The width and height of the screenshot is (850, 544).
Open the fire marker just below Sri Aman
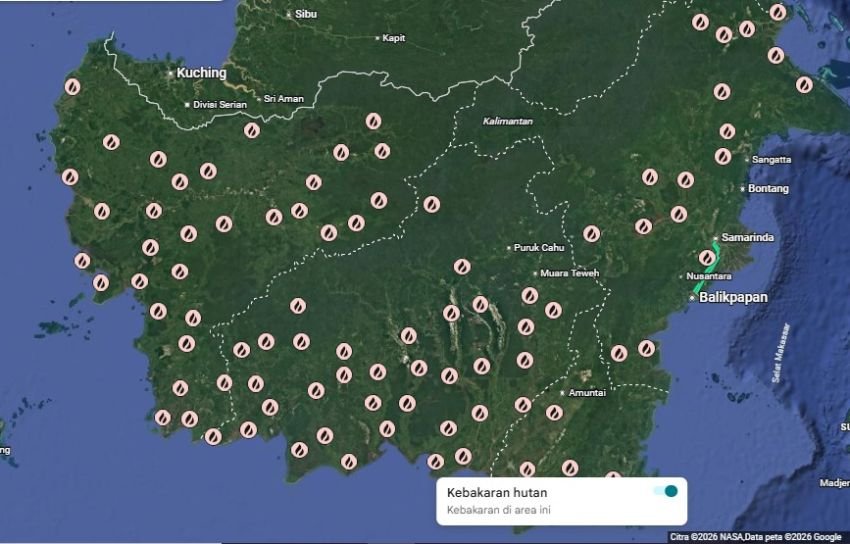coord(252,130)
